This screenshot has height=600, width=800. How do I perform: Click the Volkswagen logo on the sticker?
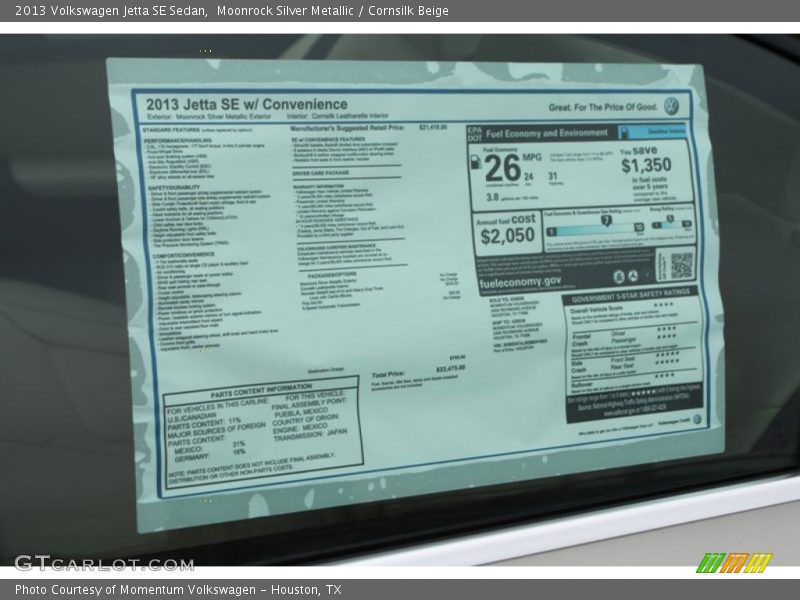[671, 106]
